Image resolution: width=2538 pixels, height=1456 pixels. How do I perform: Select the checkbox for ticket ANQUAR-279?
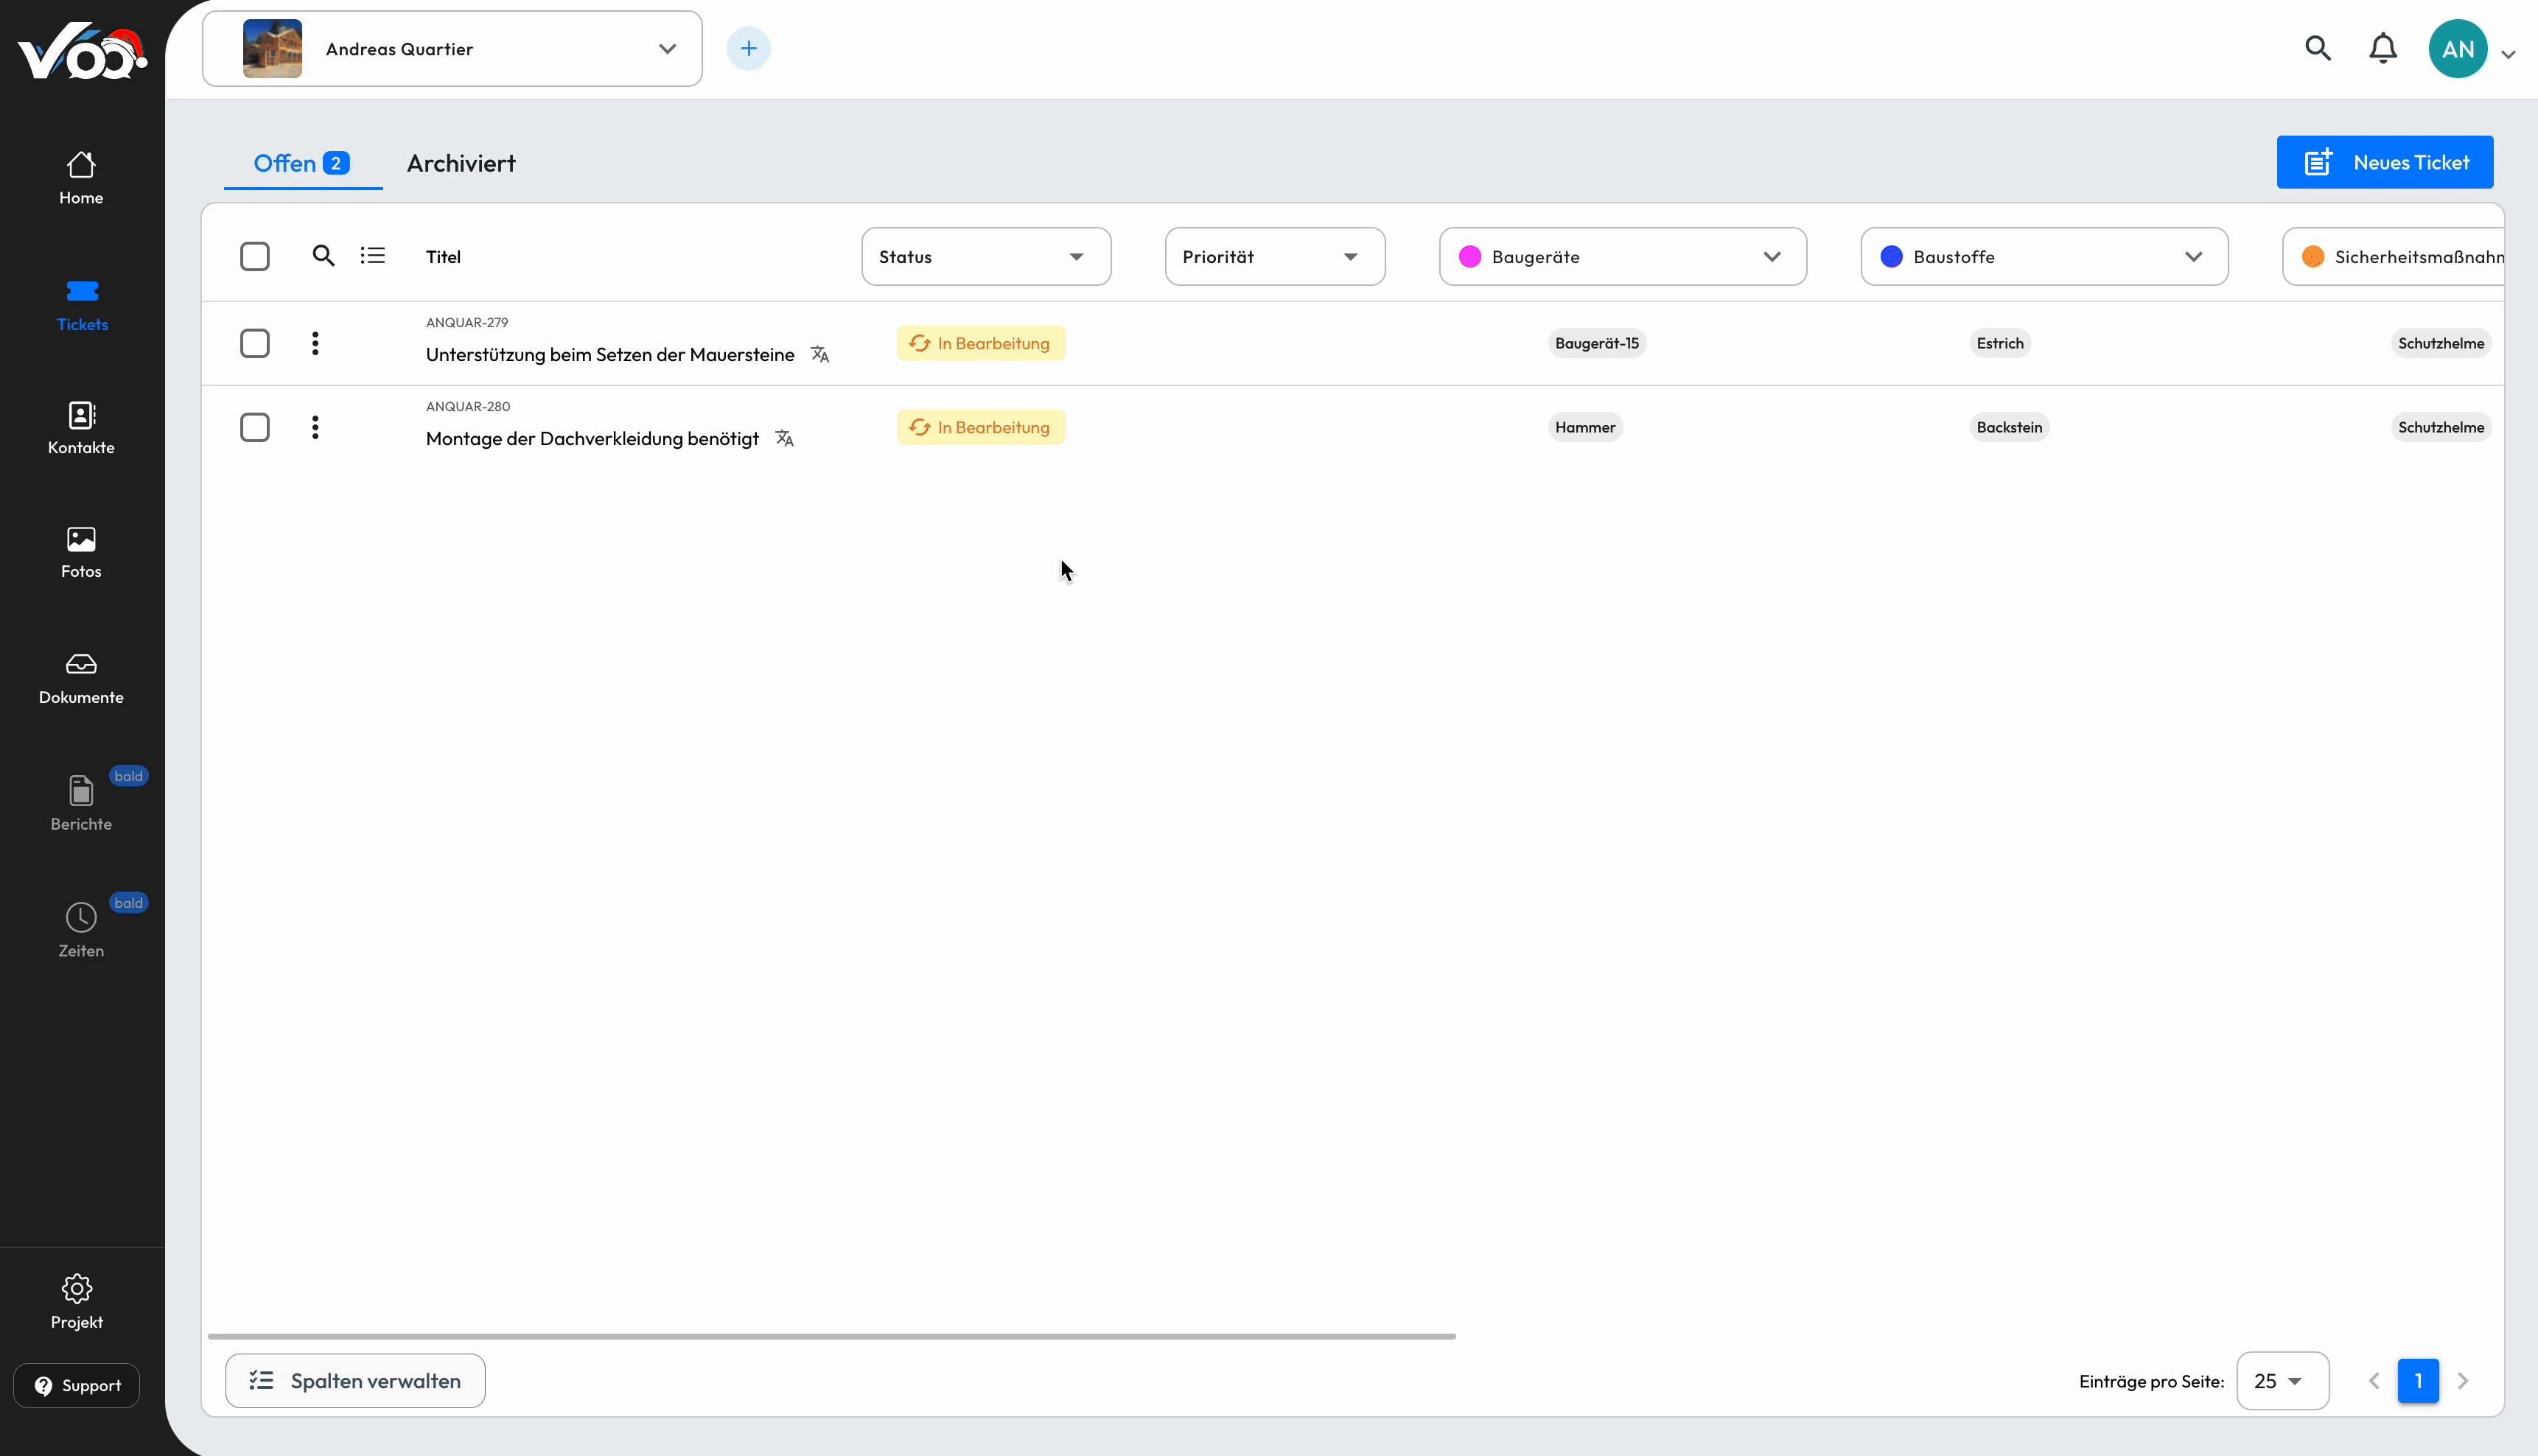[x=255, y=343]
